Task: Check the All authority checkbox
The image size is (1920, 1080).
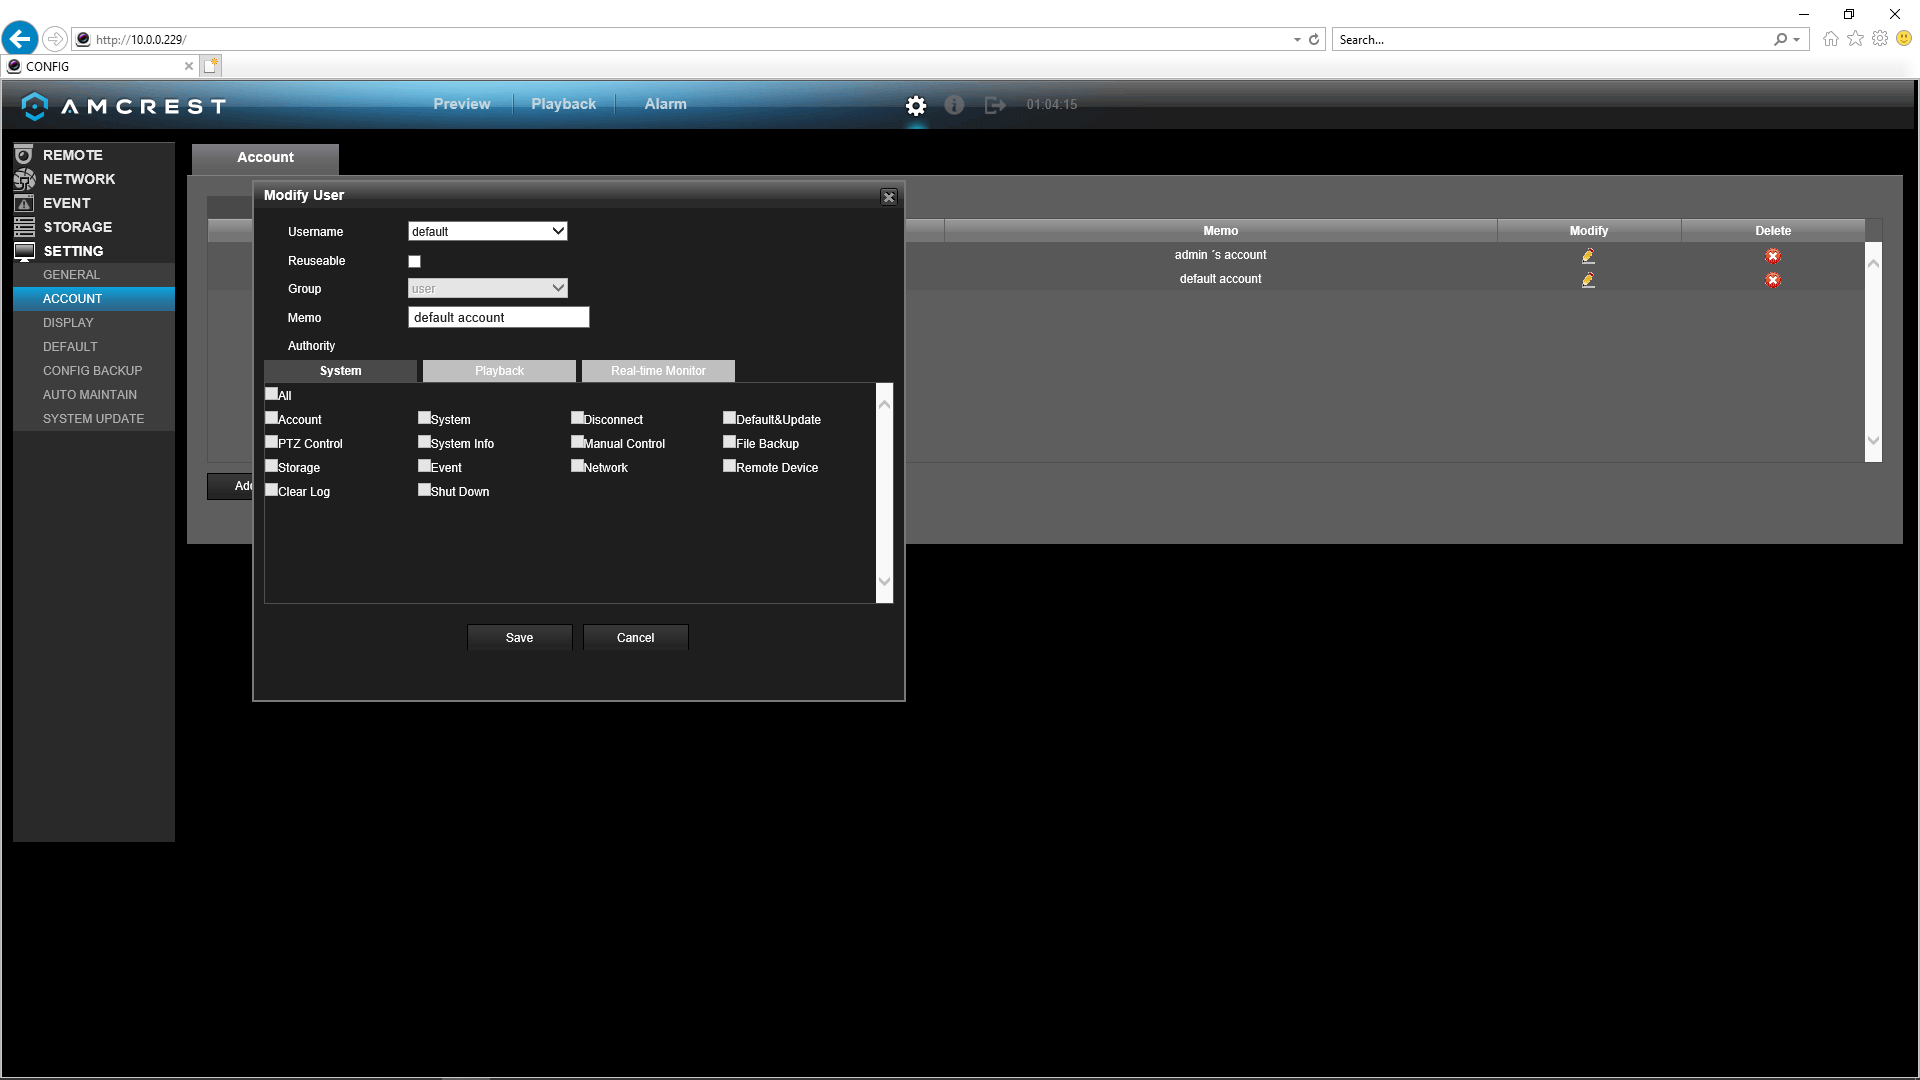Action: pos(271,394)
